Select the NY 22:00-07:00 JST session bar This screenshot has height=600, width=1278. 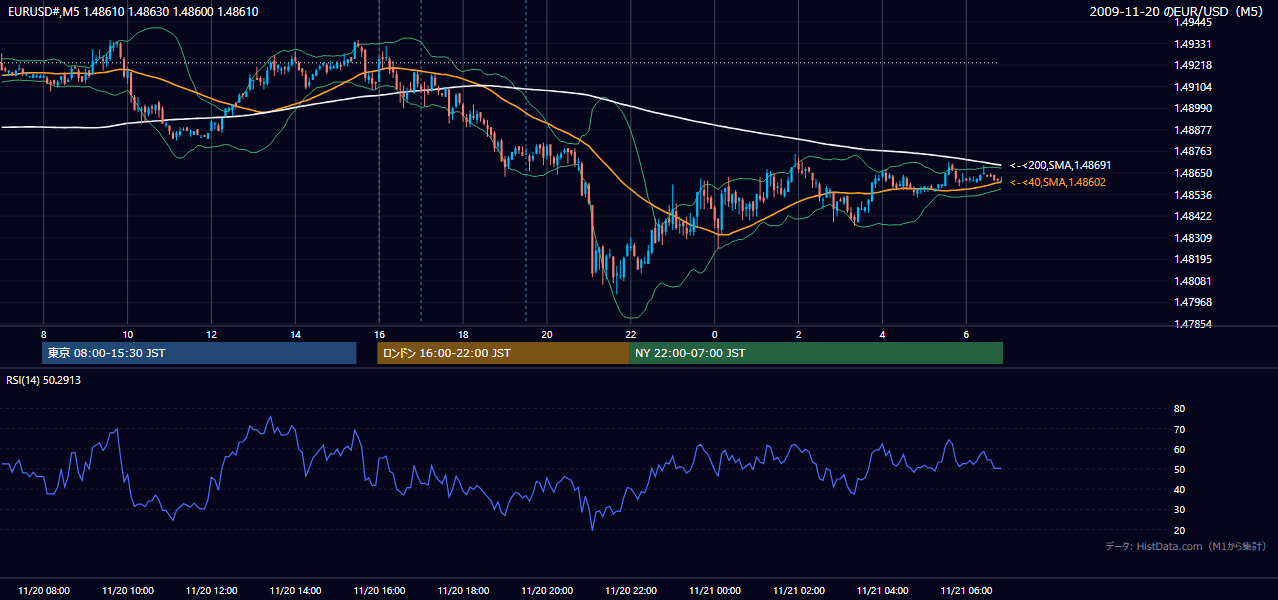[816, 353]
